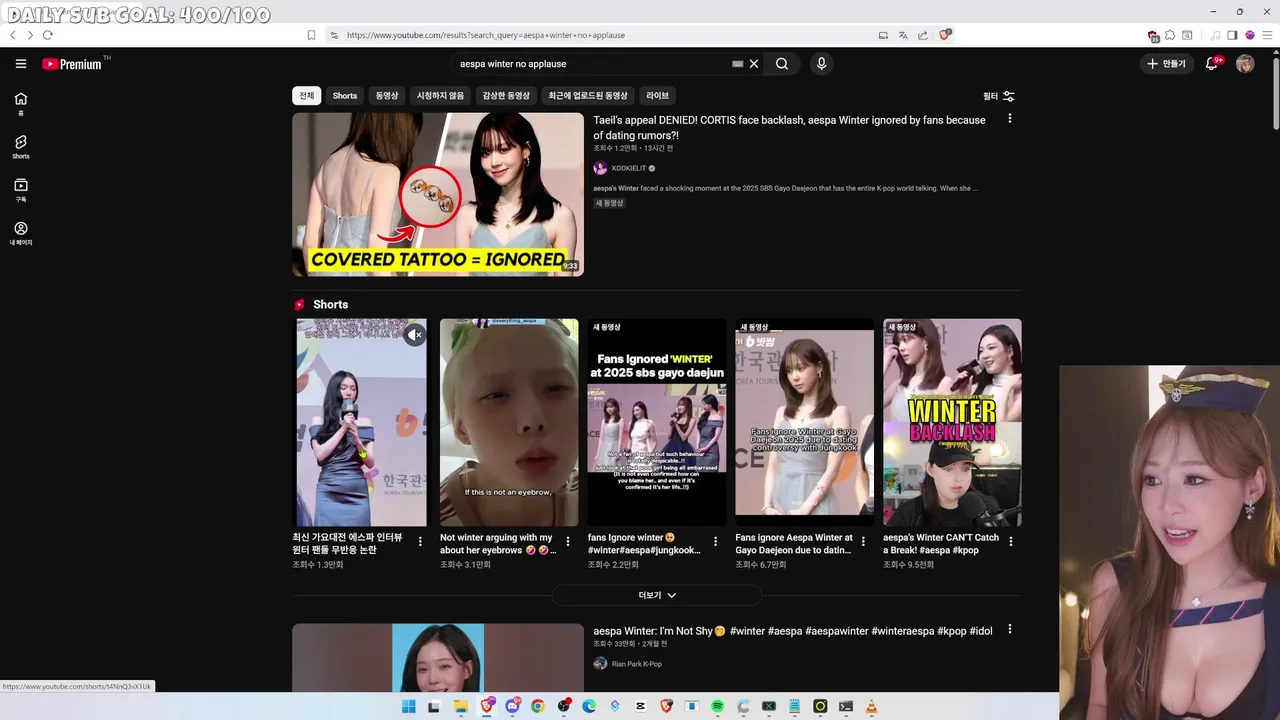Open the browser main hamburger menu
This screenshot has height=720, width=1280.
click(1267, 35)
